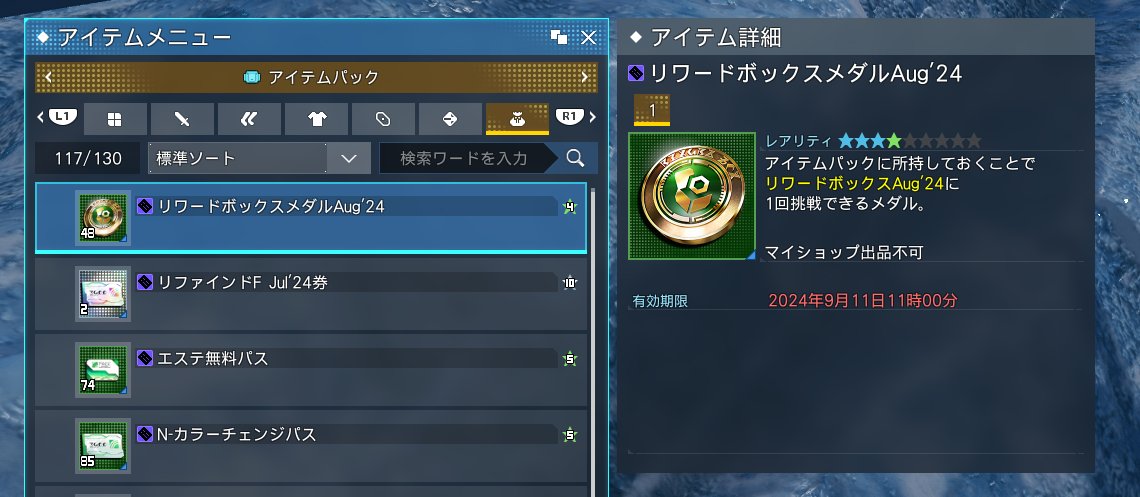The height and width of the screenshot is (497, 1140).
Task: Expand the 標準ソート sort dropdown
Action: coord(260,158)
